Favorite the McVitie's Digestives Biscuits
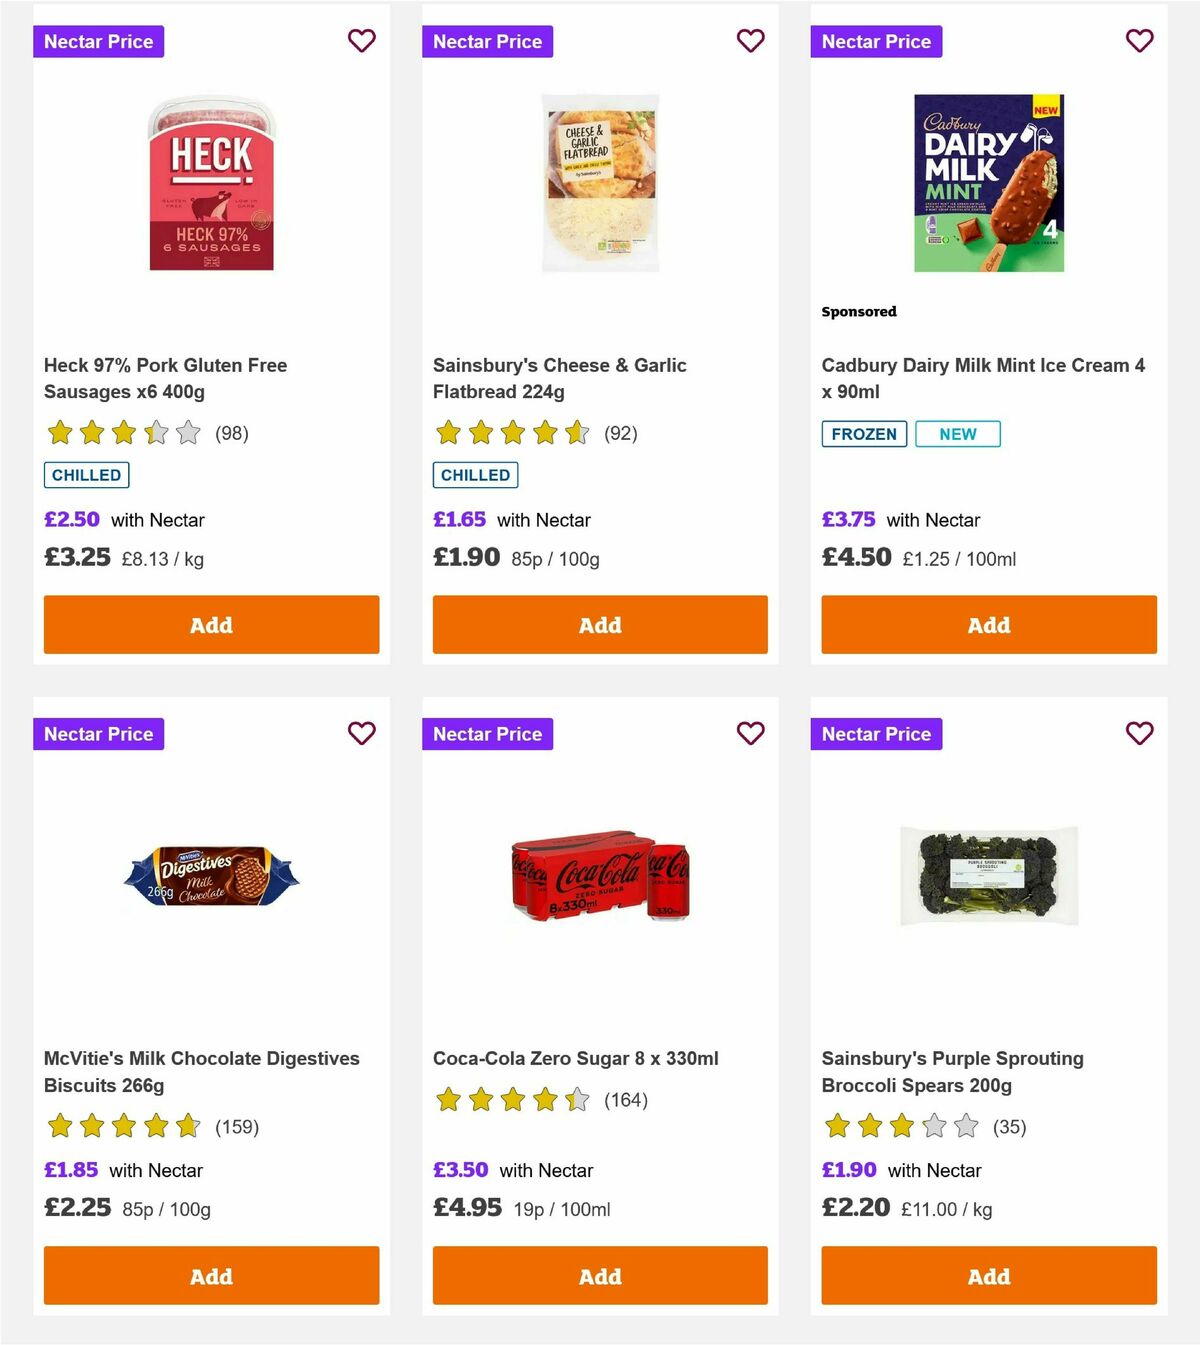 coord(361,733)
